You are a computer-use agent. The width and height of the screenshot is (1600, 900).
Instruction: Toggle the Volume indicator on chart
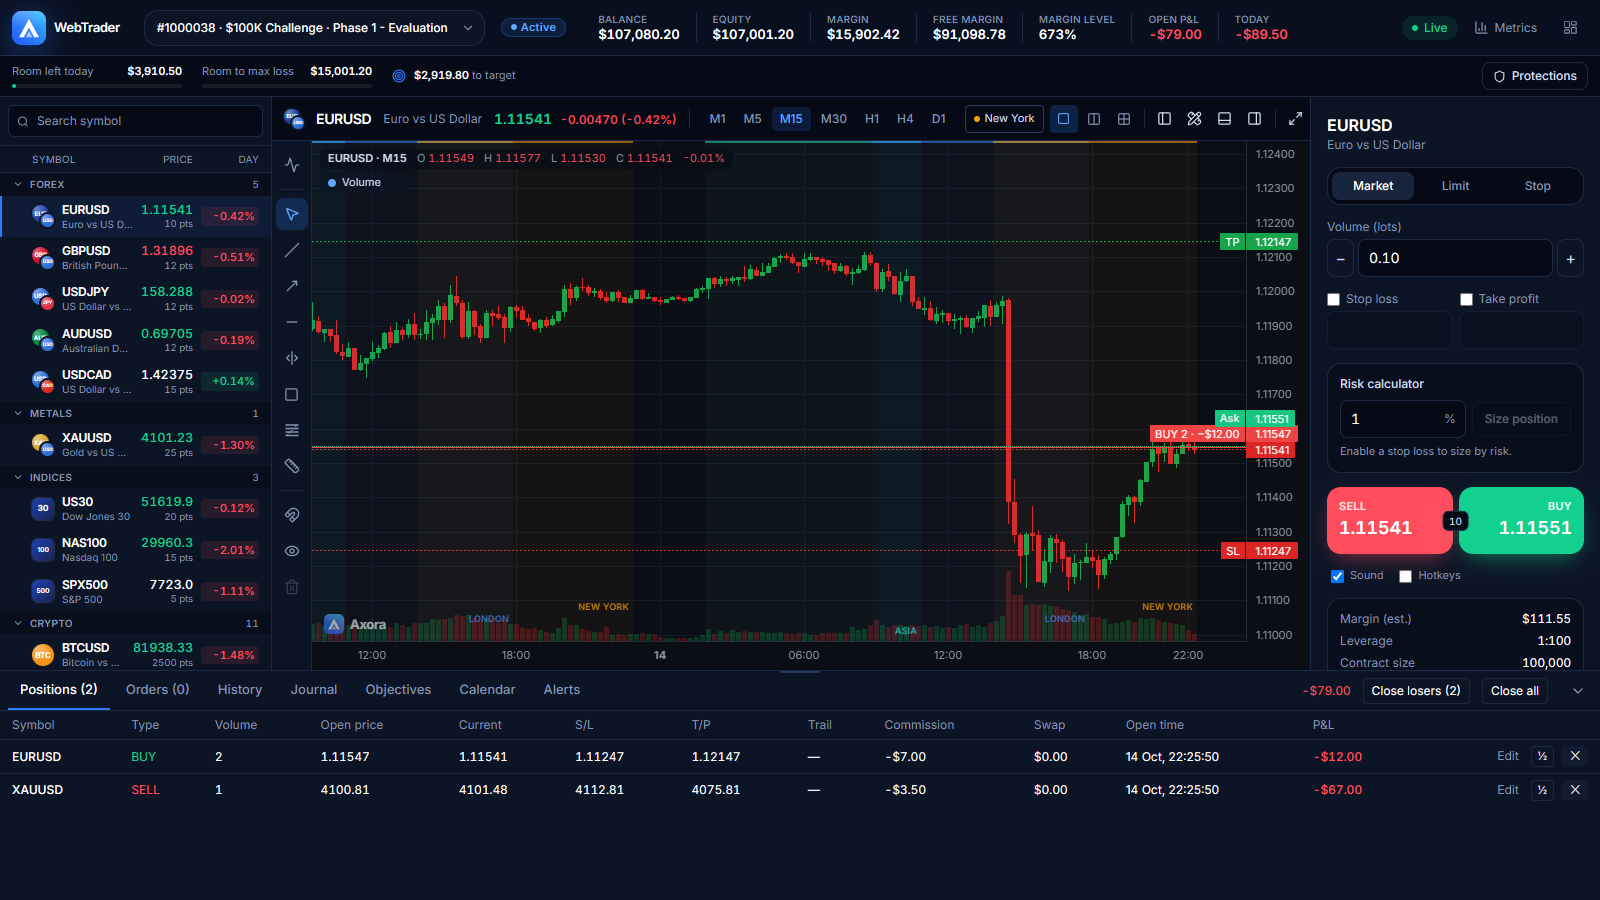pyautogui.click(x=354, y=183)
